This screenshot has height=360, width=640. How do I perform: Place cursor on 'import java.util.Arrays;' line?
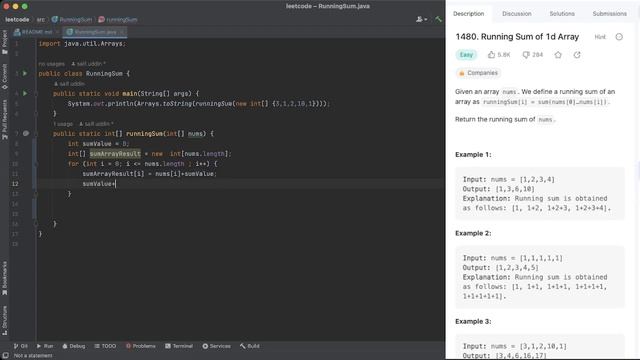tap(82, 43)
